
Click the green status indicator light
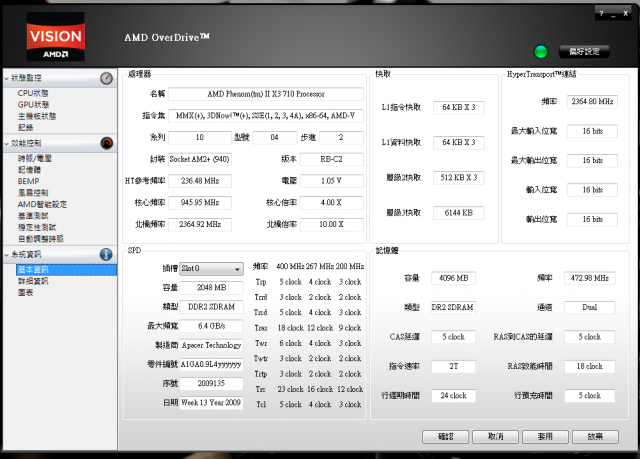pyautogui.click(x=541, y=52)
